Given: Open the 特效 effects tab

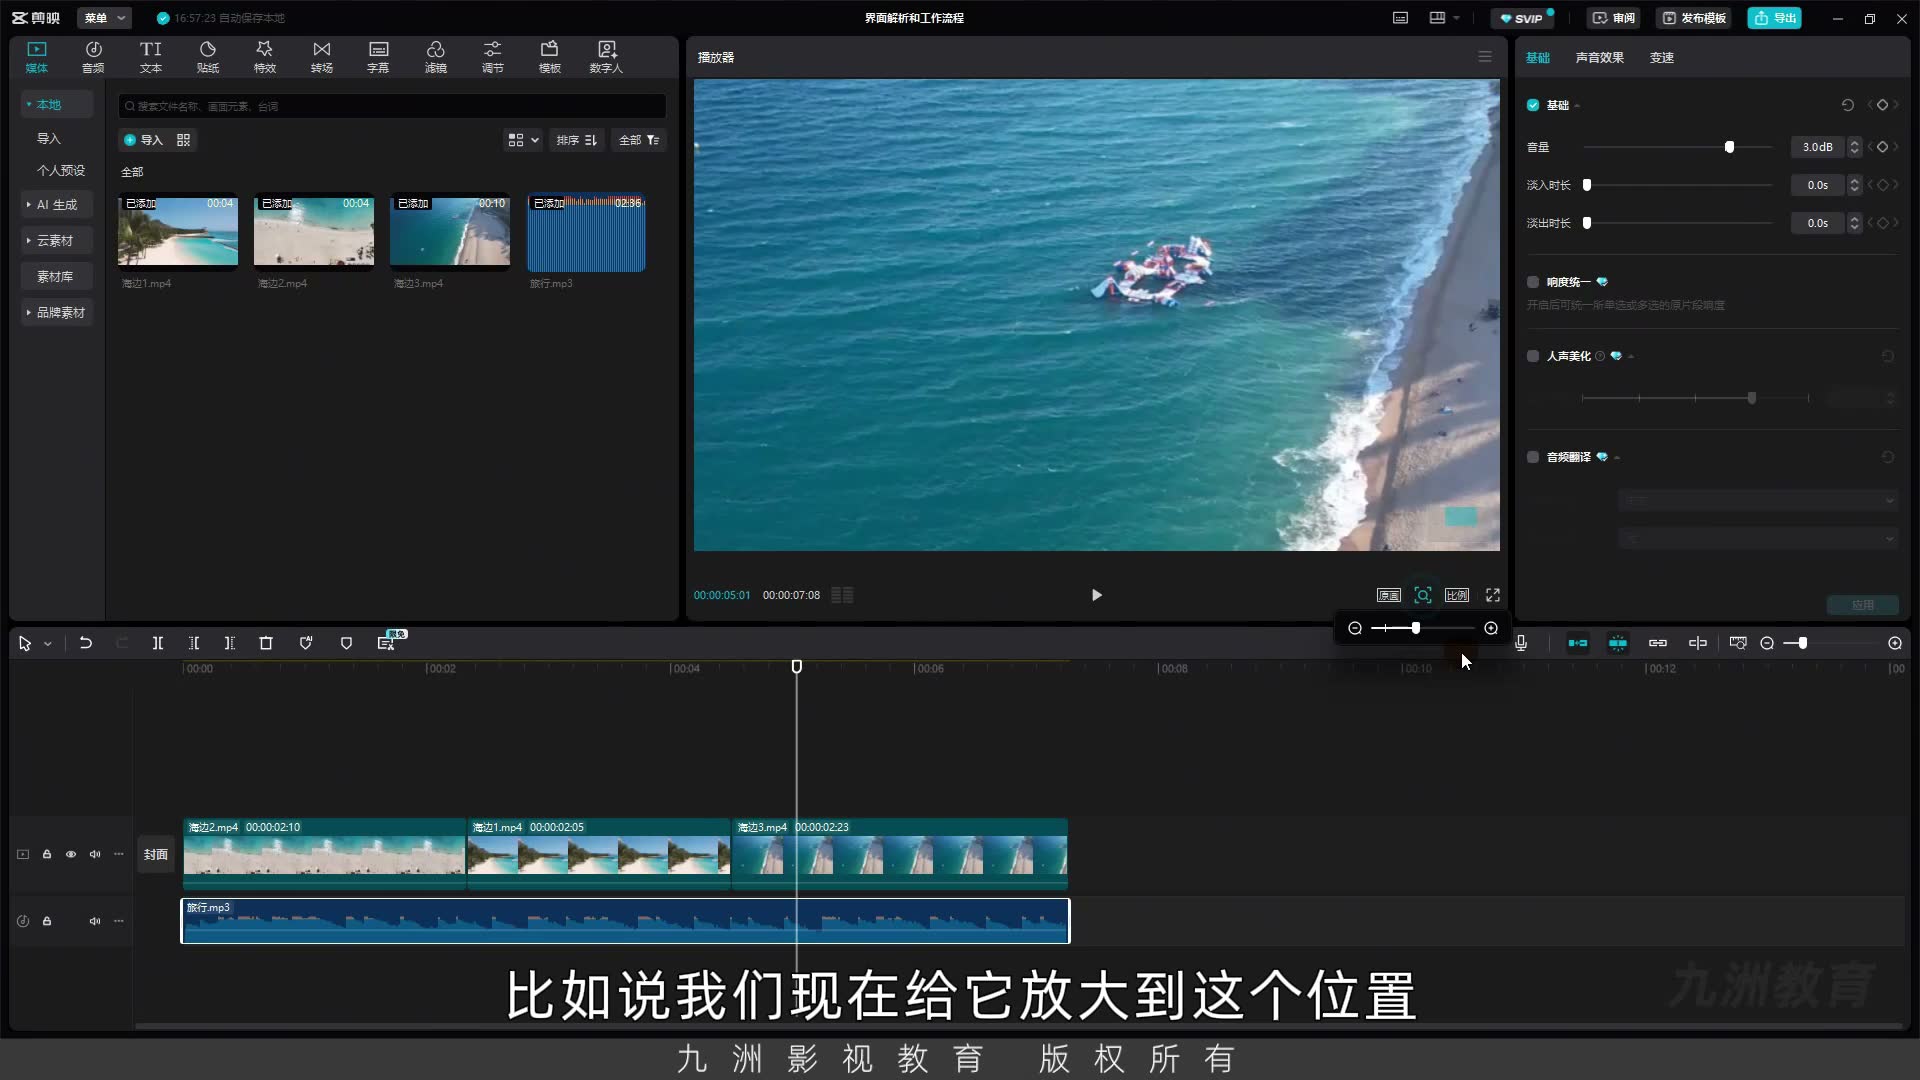Looking at the screenshot, I should 264,57.
